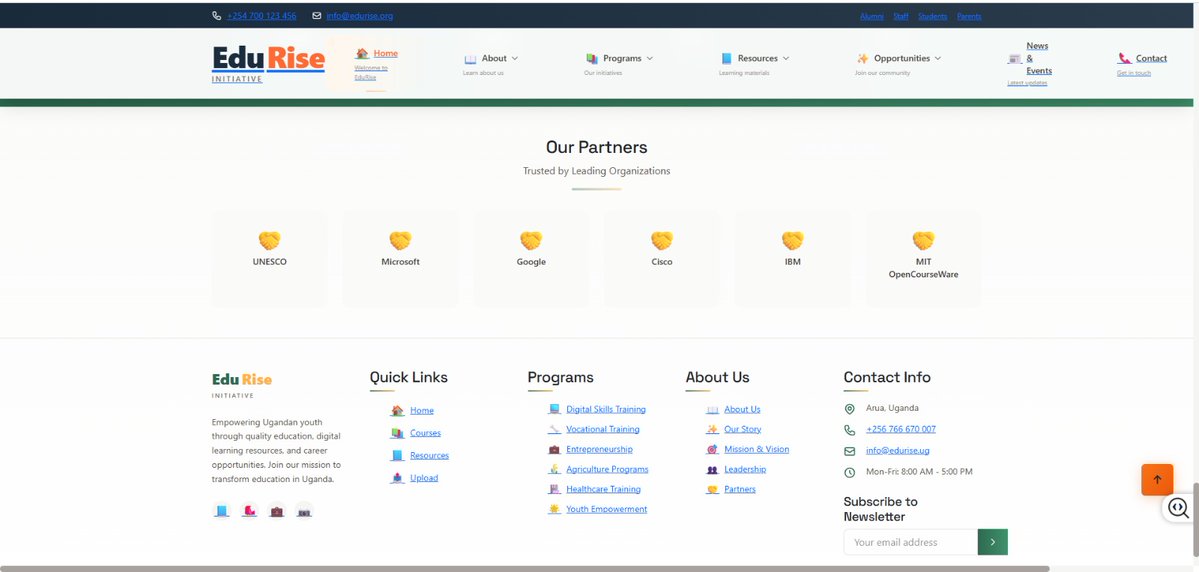Select the UNESCO partner name text
The image size is (1199, 572).
click(x=269, y=262)
